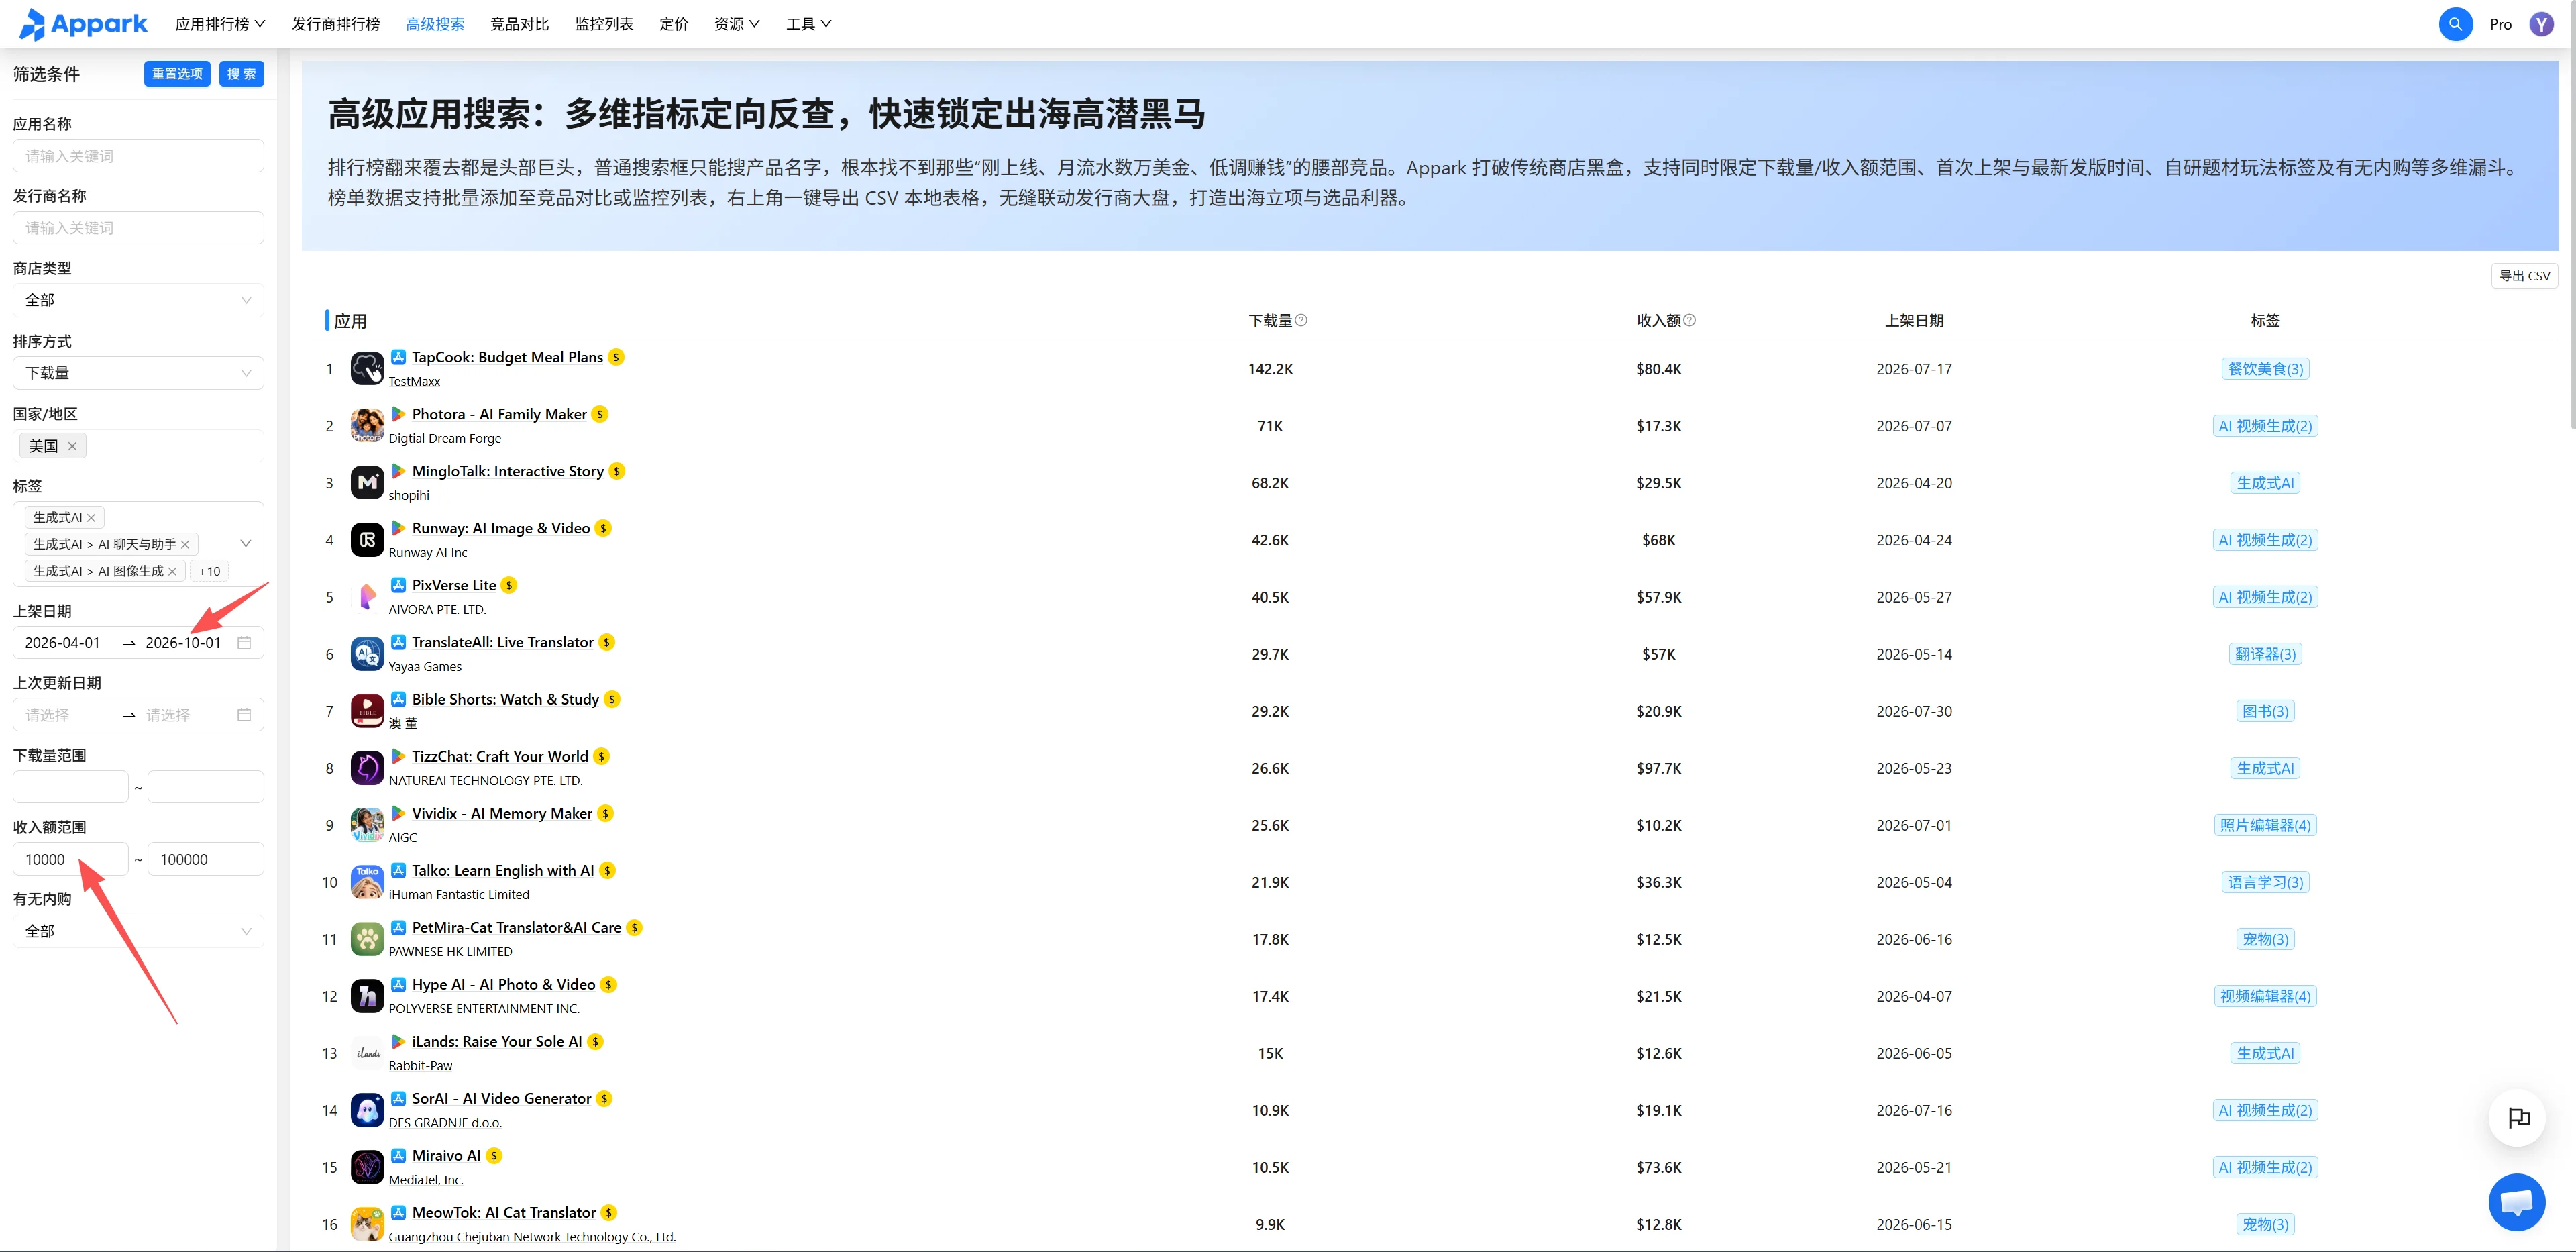Open the blue search icon in header
2576x1252 pixels.
click(2455, 24)
